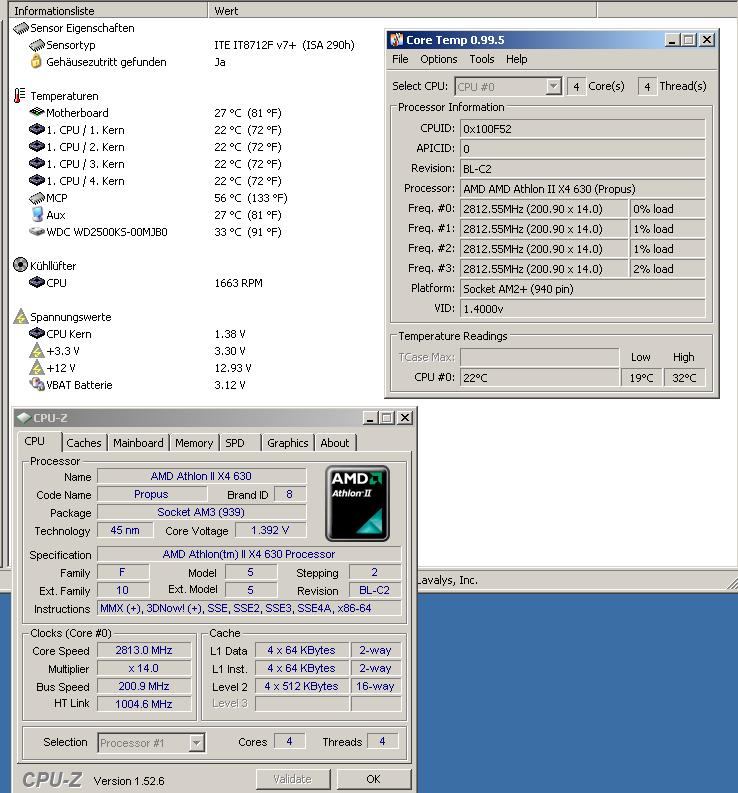Viewport: 738px width, 793px height.
Task: Click the icon beside 1. CPU / 3. Kern
Action: [37, 163]
